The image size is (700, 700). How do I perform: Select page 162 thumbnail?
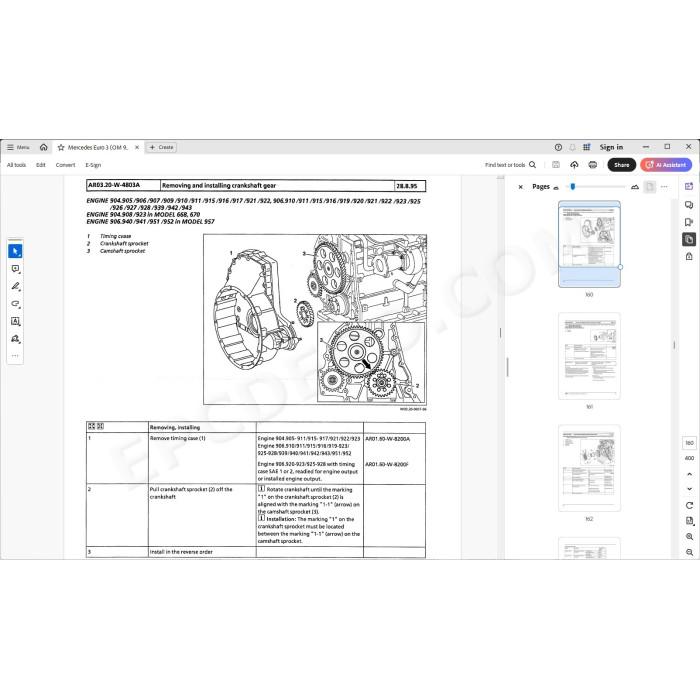click(589, 468)
